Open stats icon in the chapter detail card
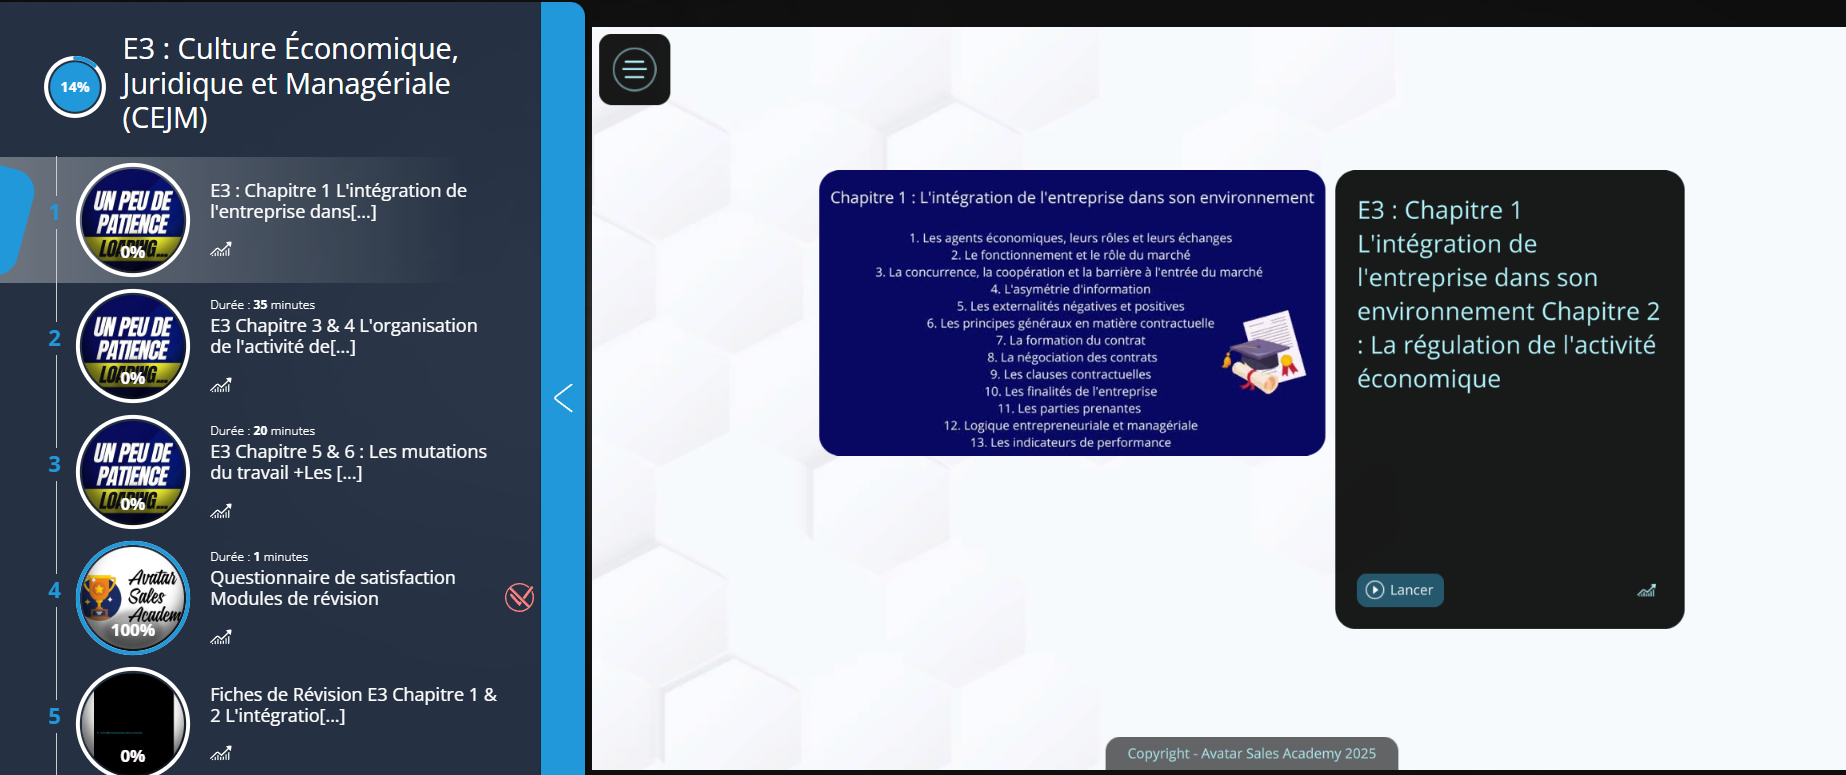The height and width of the screenshot is (775, 1846). (x=1646, y=590)
